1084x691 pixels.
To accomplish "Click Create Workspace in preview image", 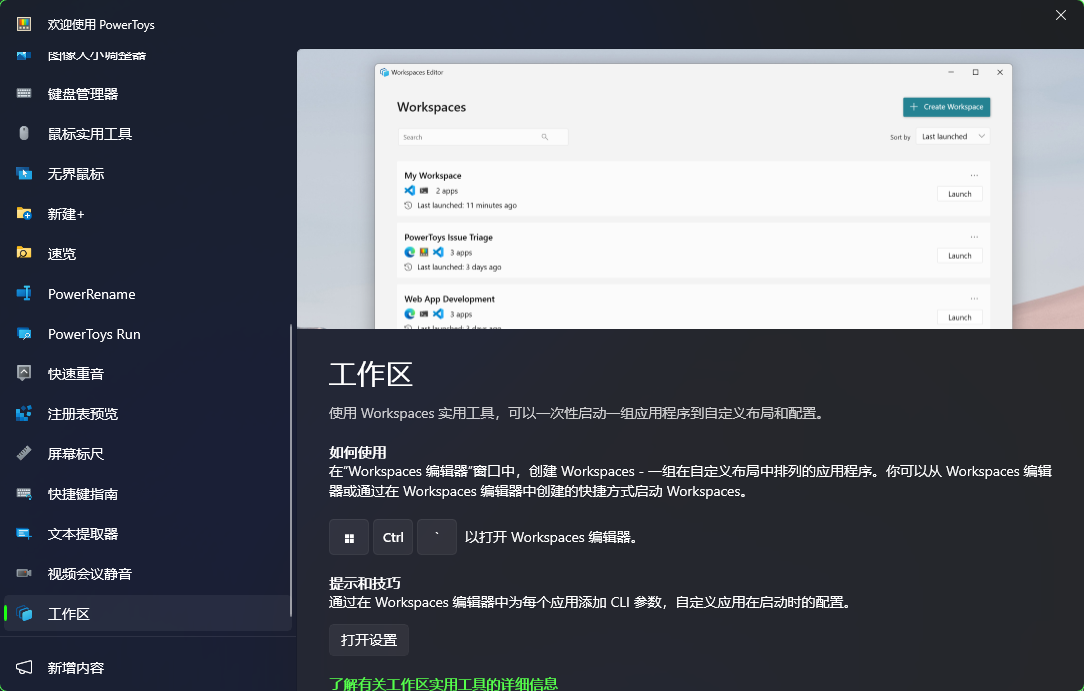I will coord(946,106).
